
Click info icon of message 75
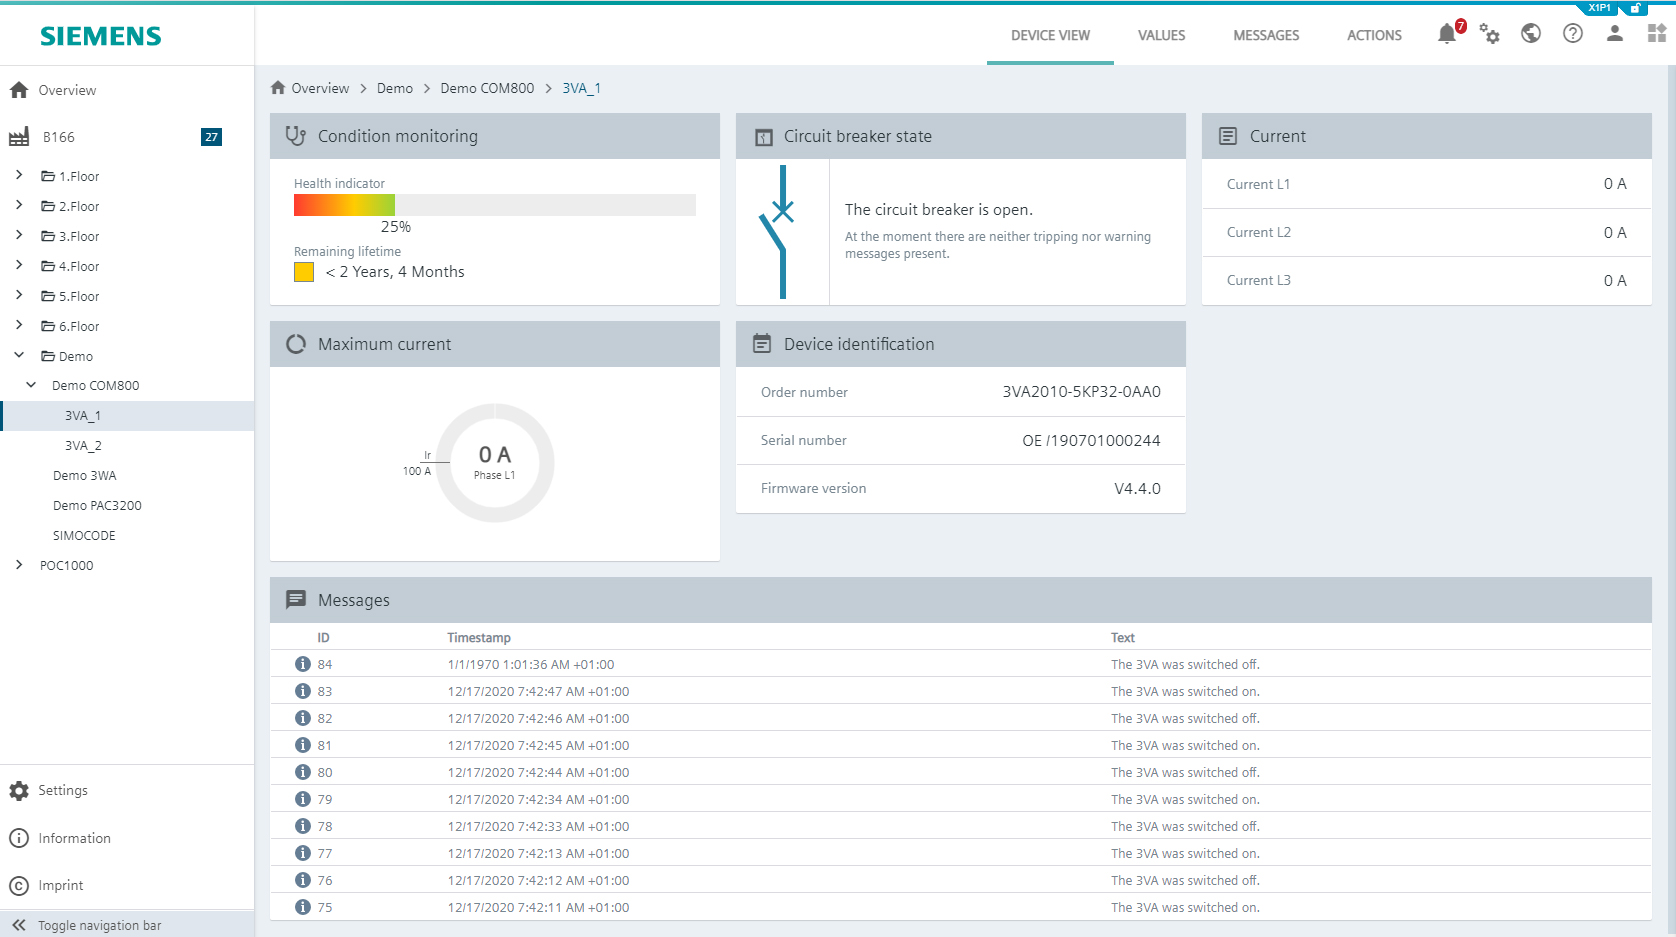pos(303,907)
